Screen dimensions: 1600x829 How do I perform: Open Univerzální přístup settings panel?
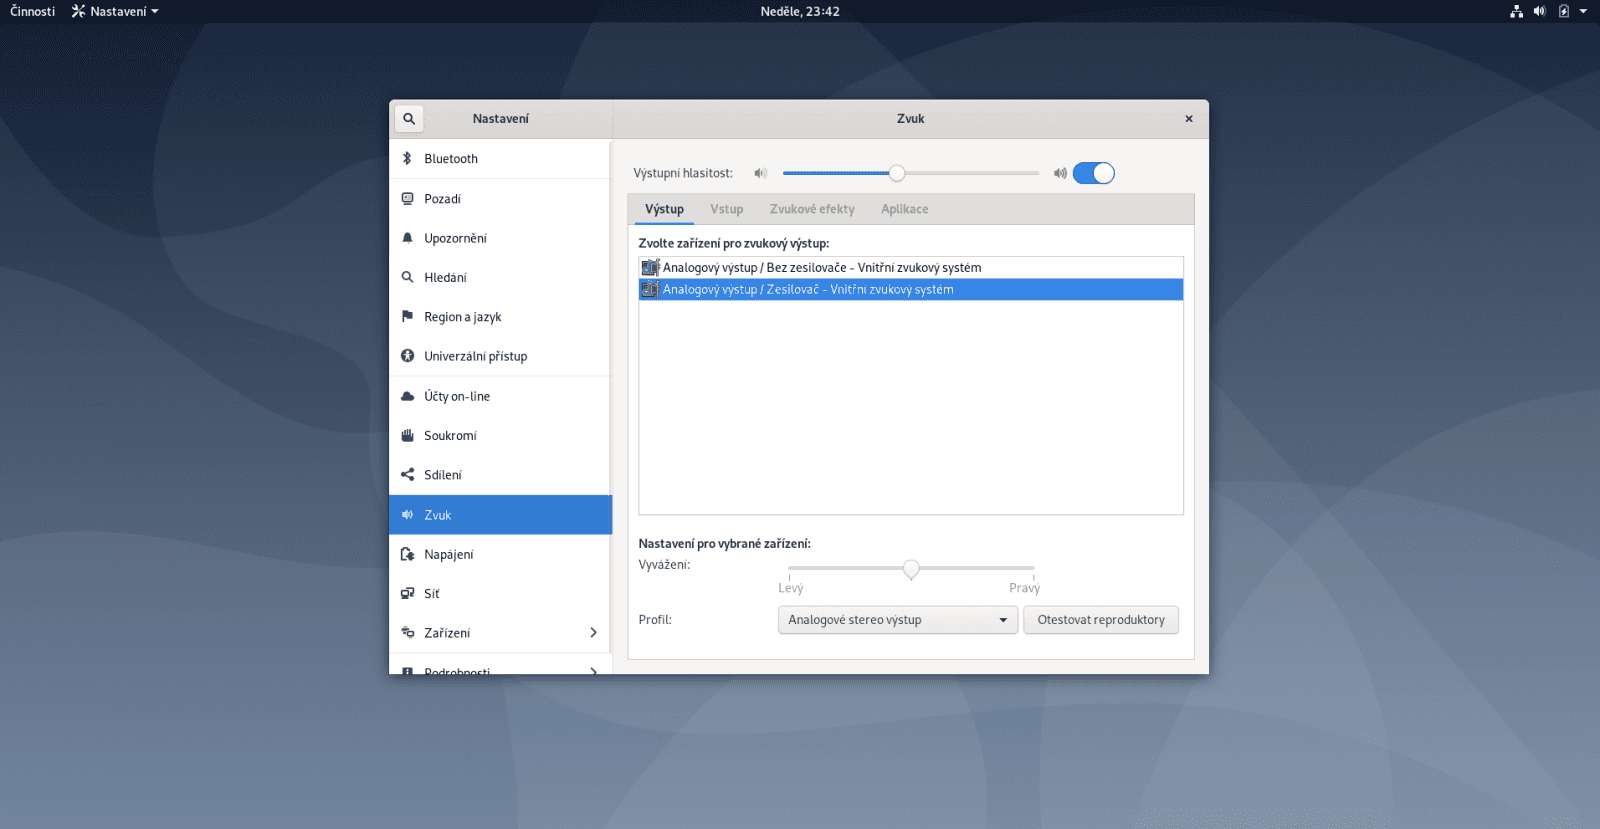tap(500, 356)
